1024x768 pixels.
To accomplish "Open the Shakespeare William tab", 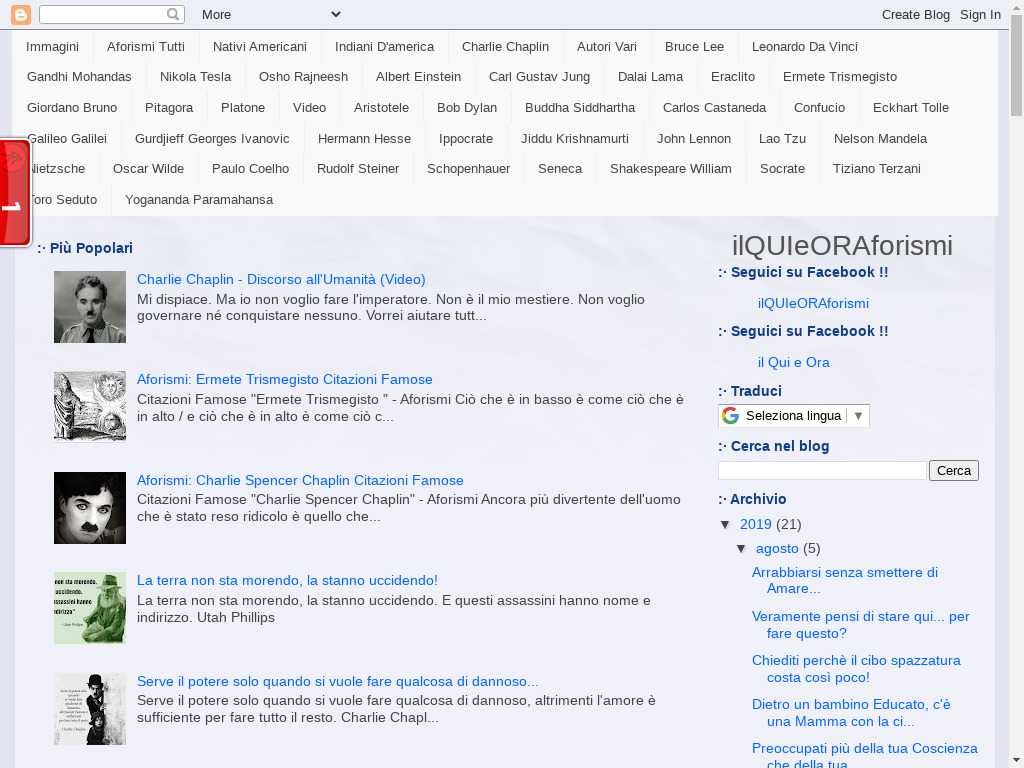I will (x=671, y=168).
